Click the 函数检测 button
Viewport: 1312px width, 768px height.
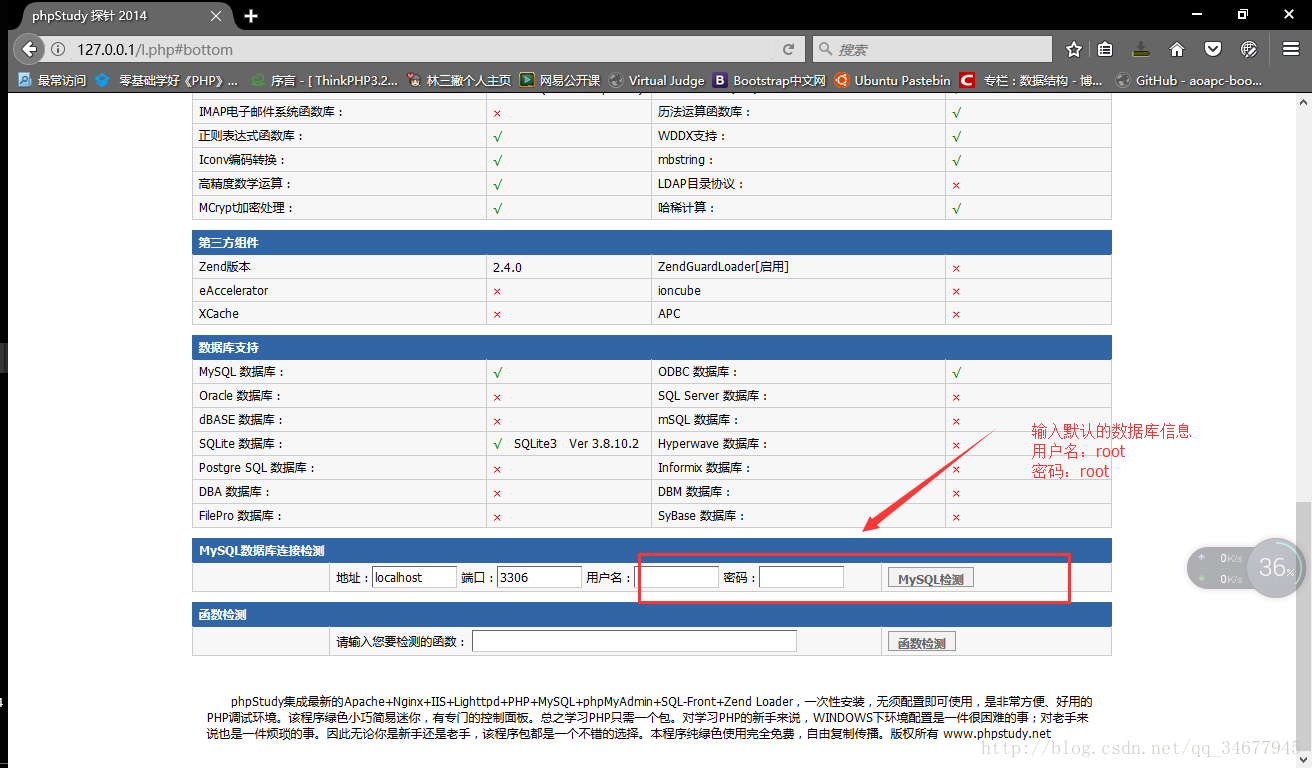(x=921, y=642)
